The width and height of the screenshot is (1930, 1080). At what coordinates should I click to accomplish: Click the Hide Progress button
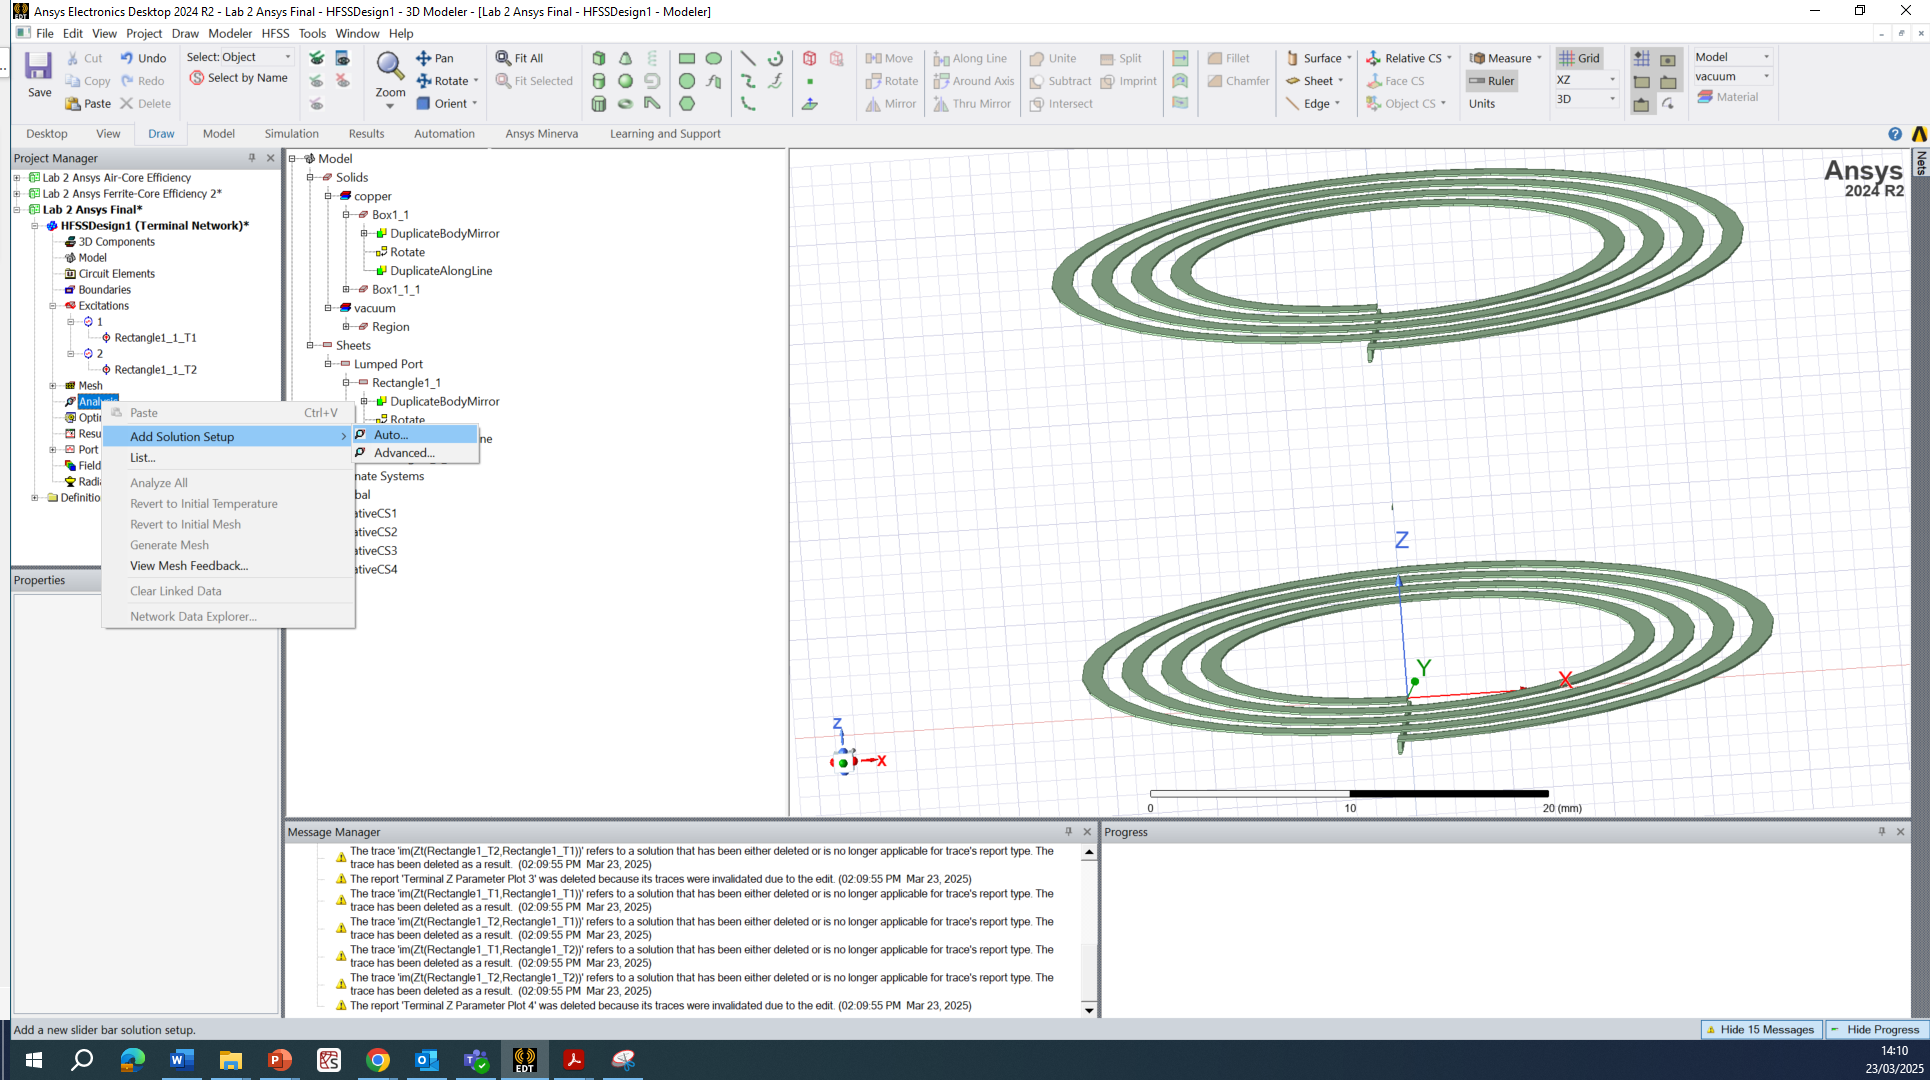[x=1875, y=1029]
